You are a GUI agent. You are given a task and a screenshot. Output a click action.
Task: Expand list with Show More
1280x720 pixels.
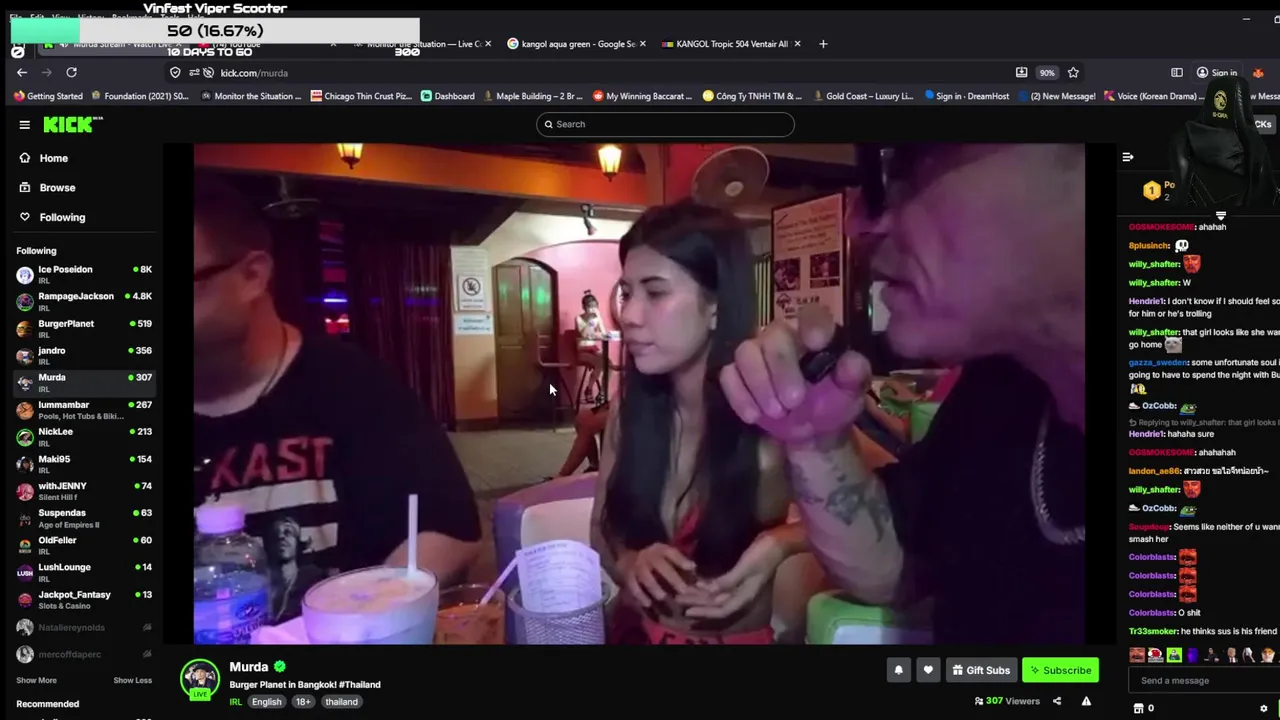36,680
